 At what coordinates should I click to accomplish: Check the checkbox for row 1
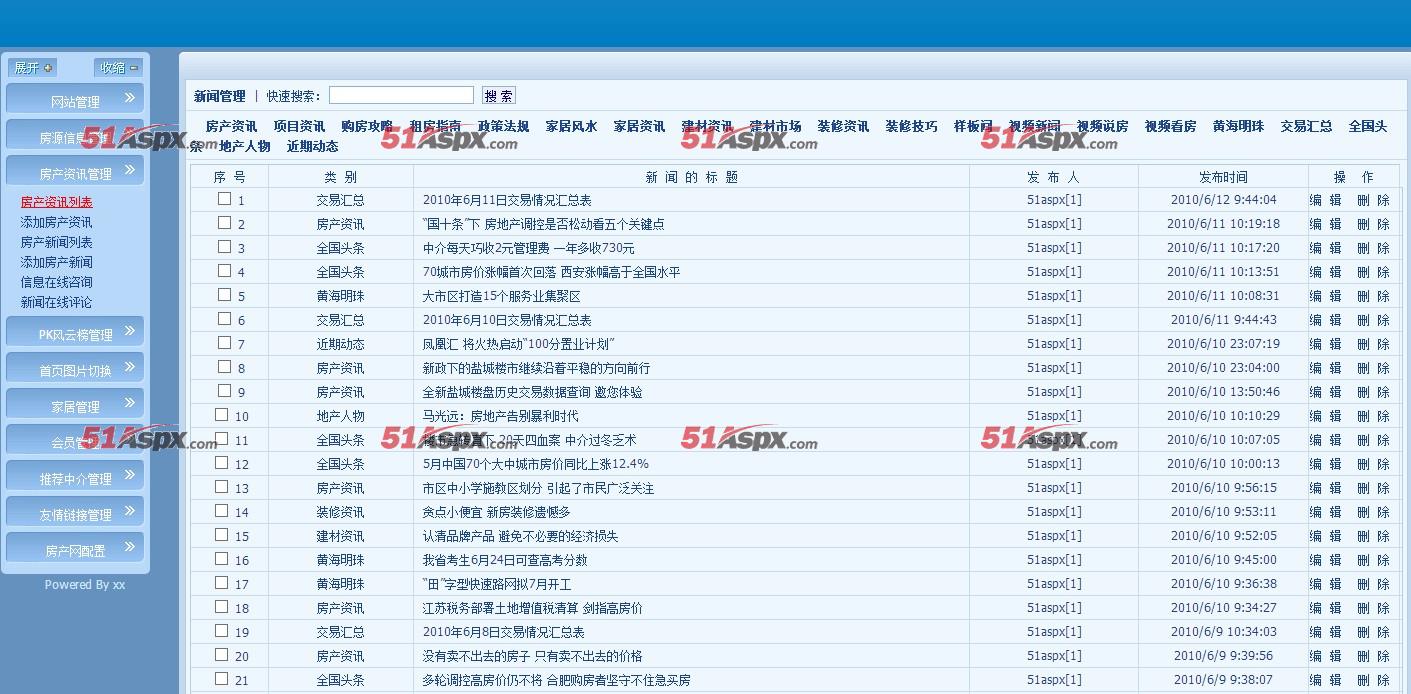(224, 199)
